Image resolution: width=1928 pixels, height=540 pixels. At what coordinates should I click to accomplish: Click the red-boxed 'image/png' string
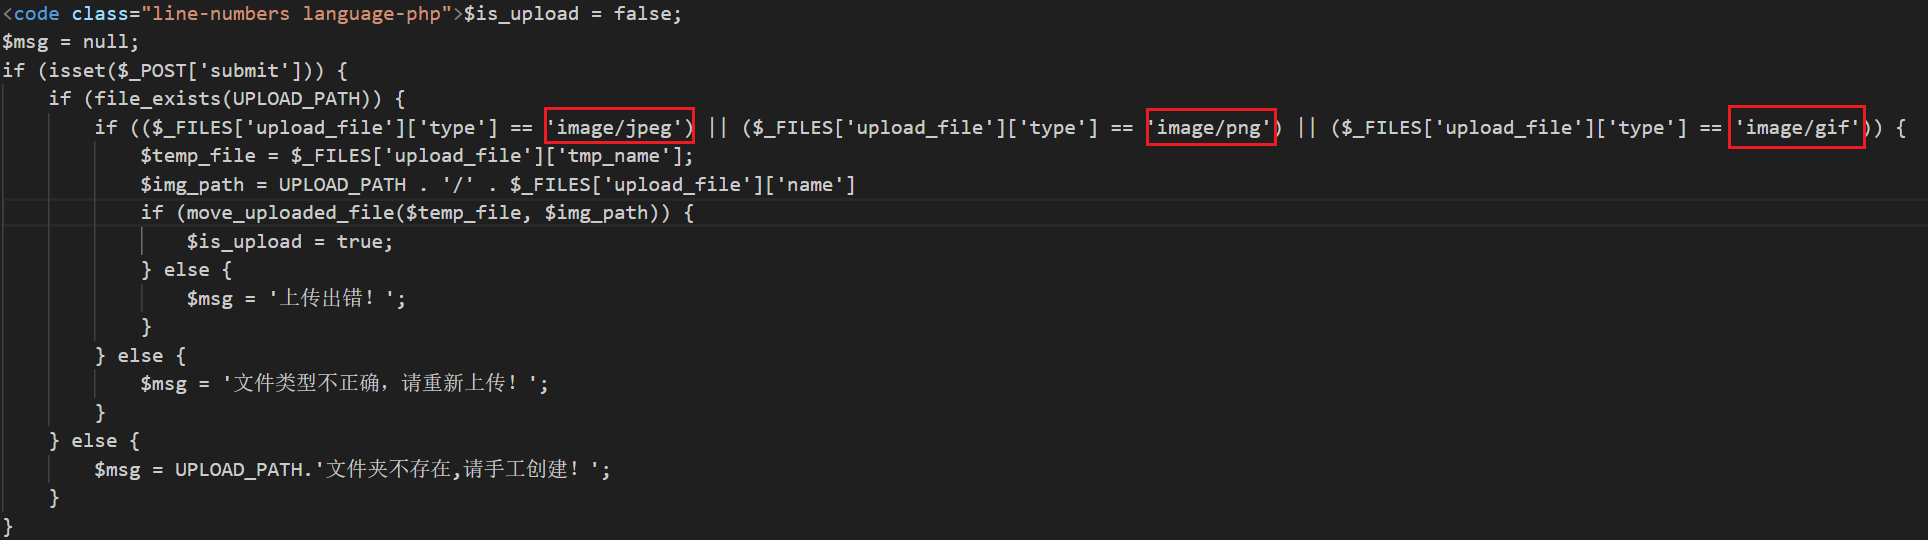1210,127
